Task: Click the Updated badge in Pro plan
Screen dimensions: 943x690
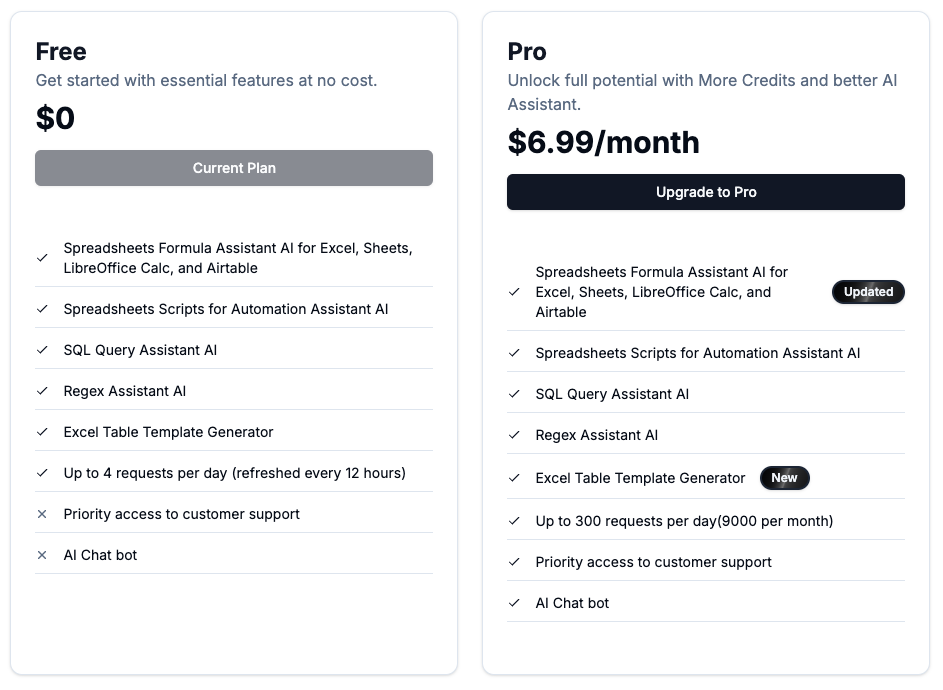Action: [x=868, y=292]
